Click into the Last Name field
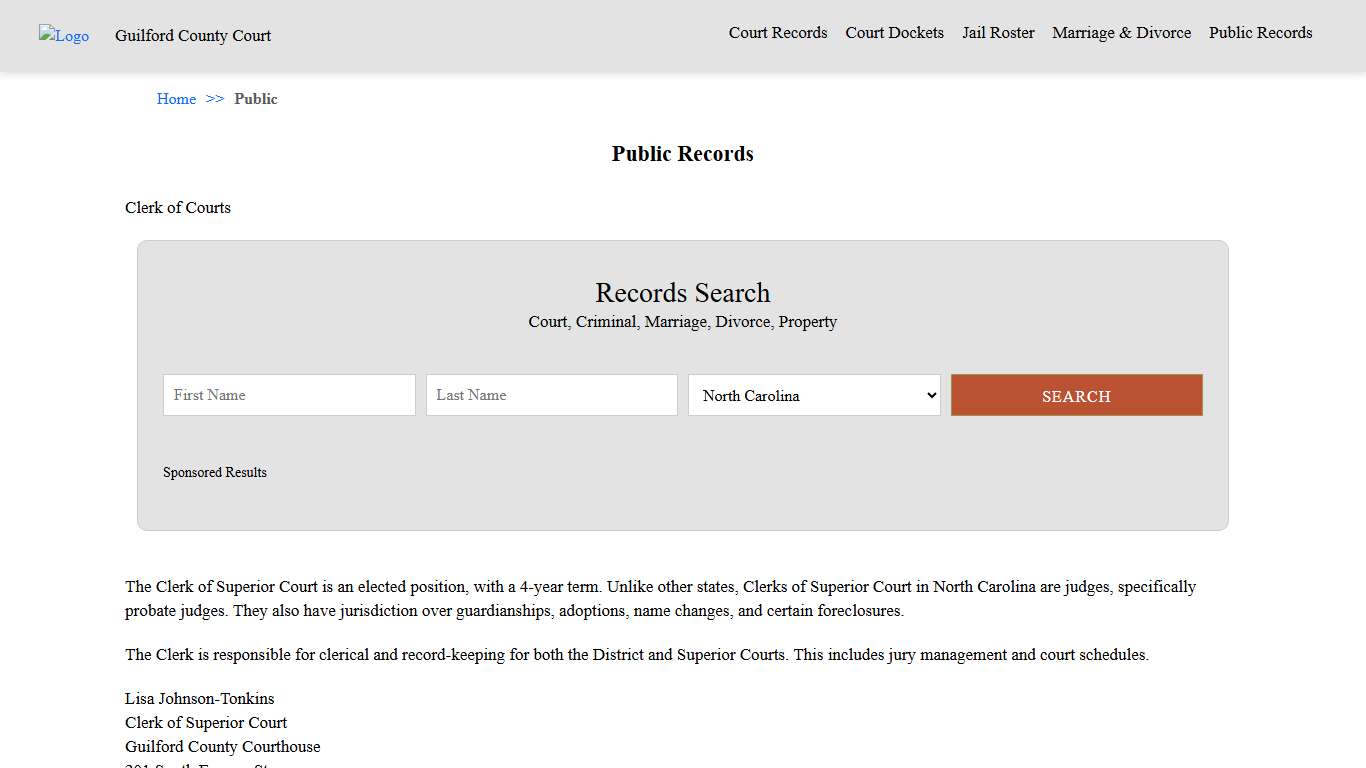1366x768 pixels. (x=551, y=395)
